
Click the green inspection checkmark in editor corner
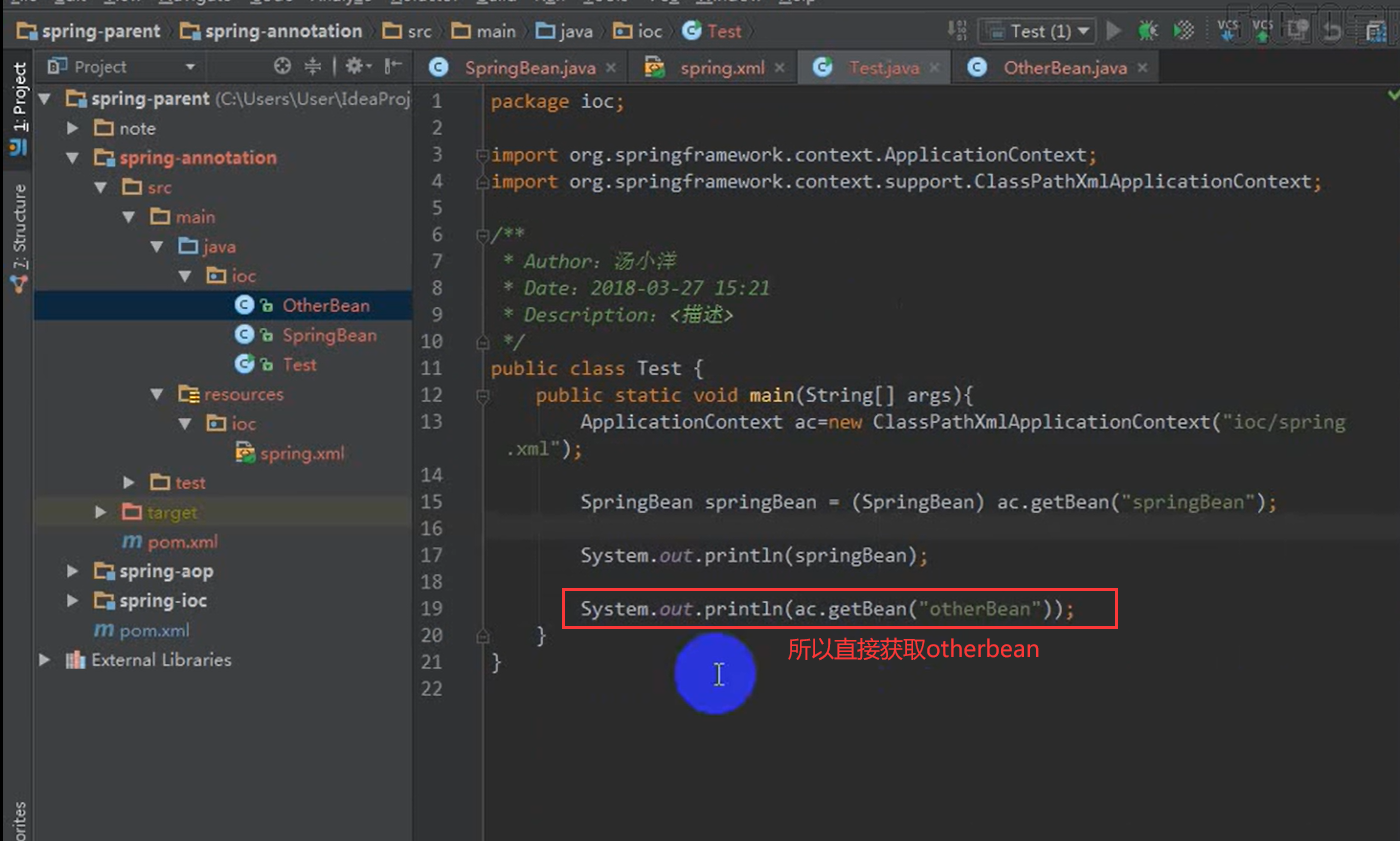[1393, 95]
